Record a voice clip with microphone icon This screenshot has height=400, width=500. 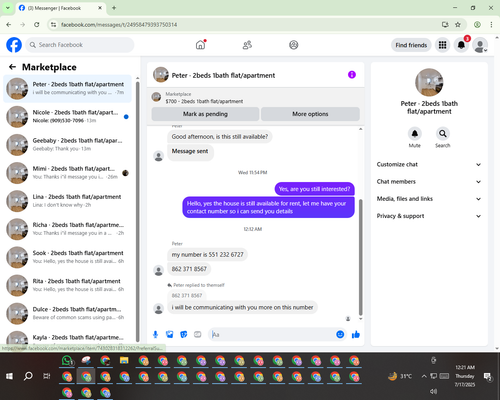[x=155, y=334]
